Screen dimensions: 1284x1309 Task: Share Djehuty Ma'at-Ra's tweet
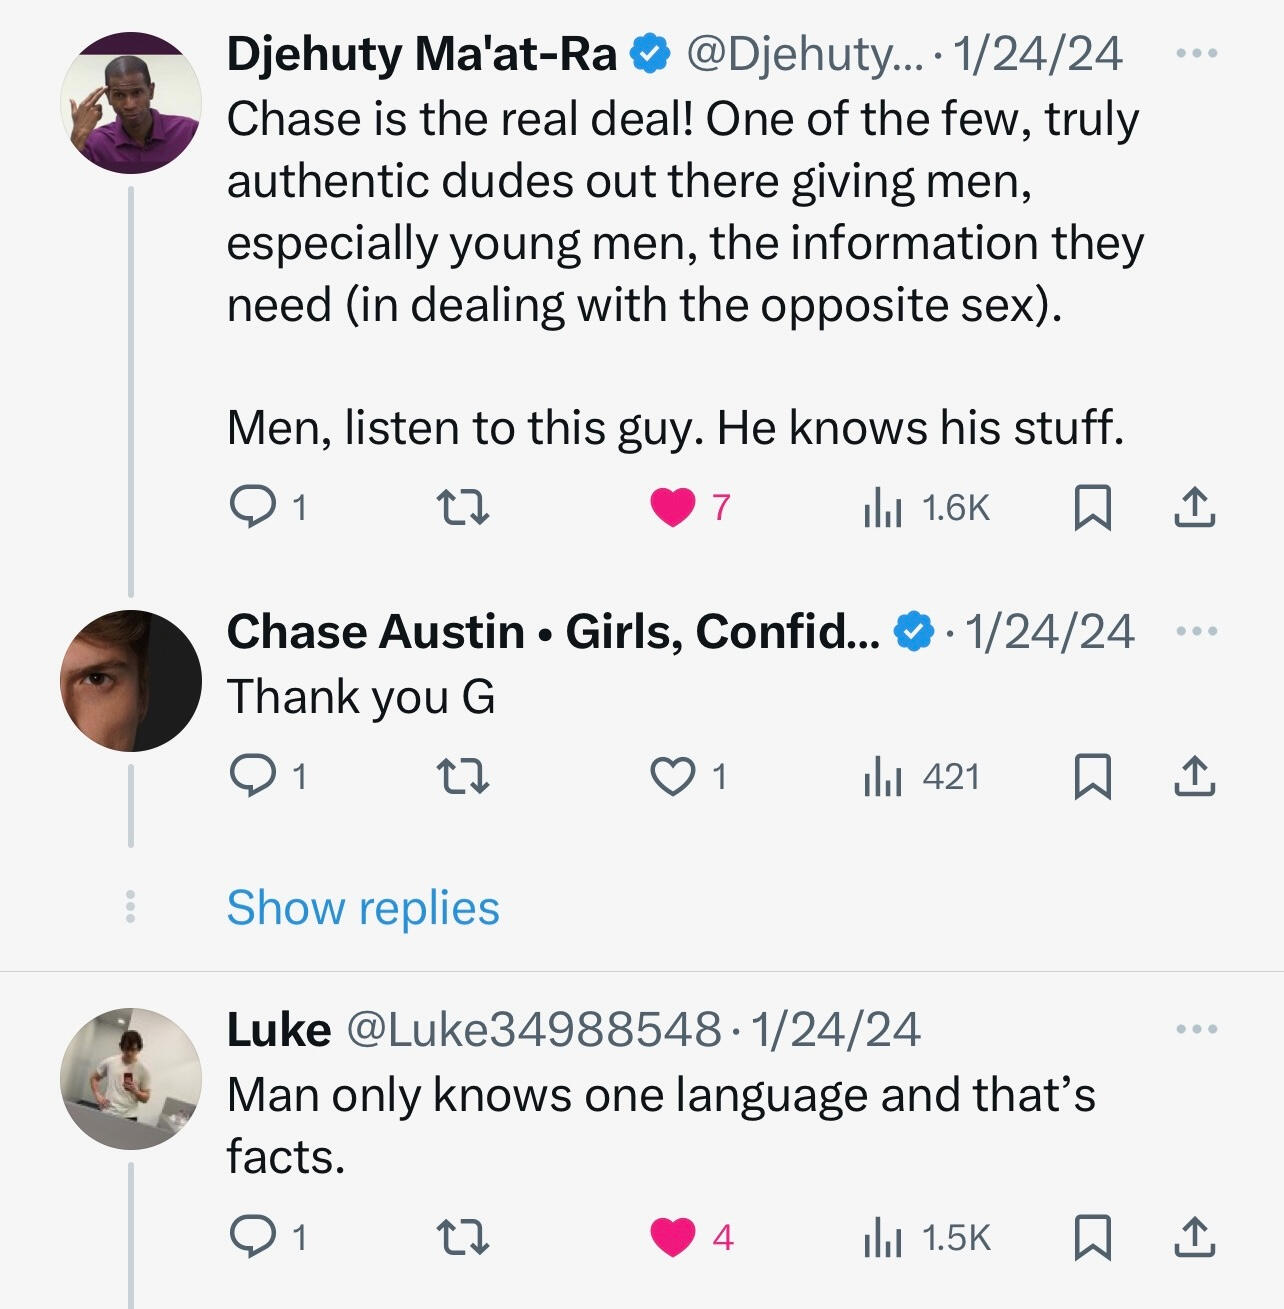click(1194, 507)
